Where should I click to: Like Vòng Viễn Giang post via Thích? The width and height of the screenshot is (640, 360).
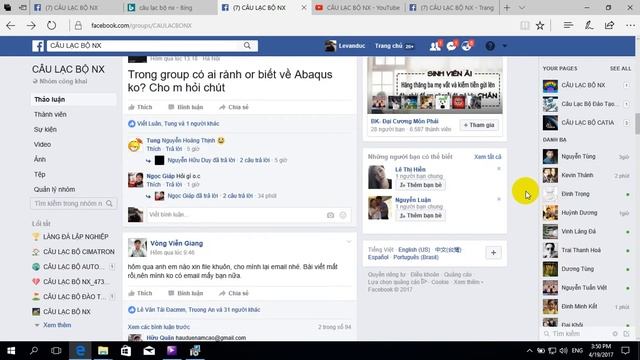(140, 293)
